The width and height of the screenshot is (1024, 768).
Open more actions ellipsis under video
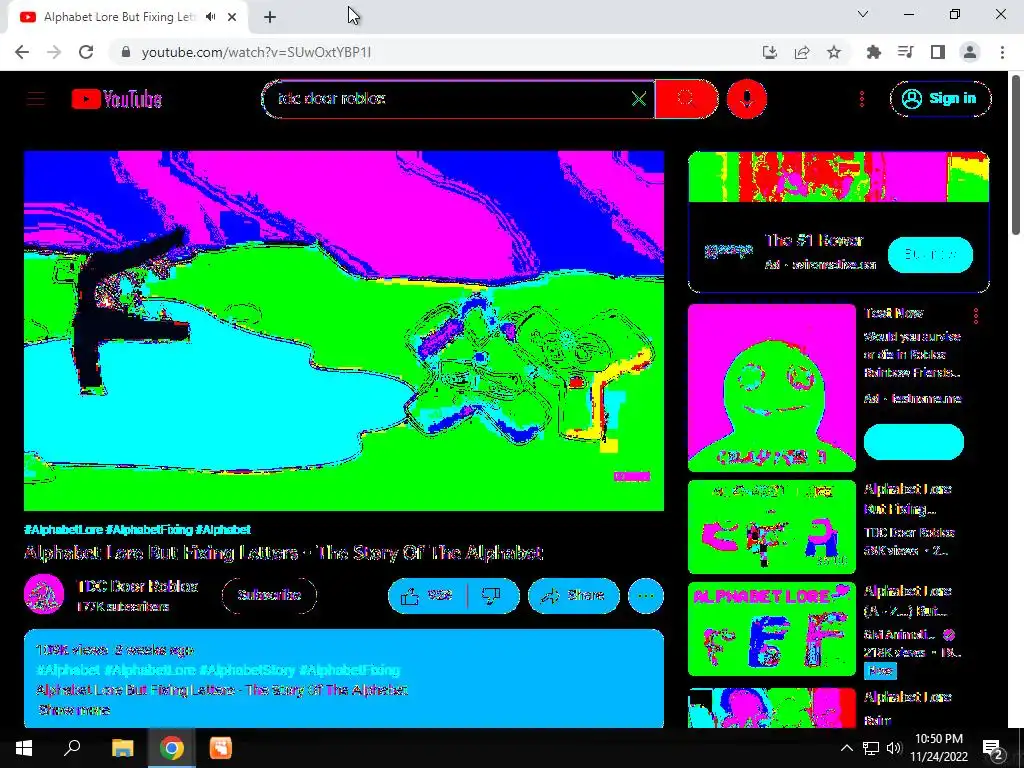click(x=646, y=596)
